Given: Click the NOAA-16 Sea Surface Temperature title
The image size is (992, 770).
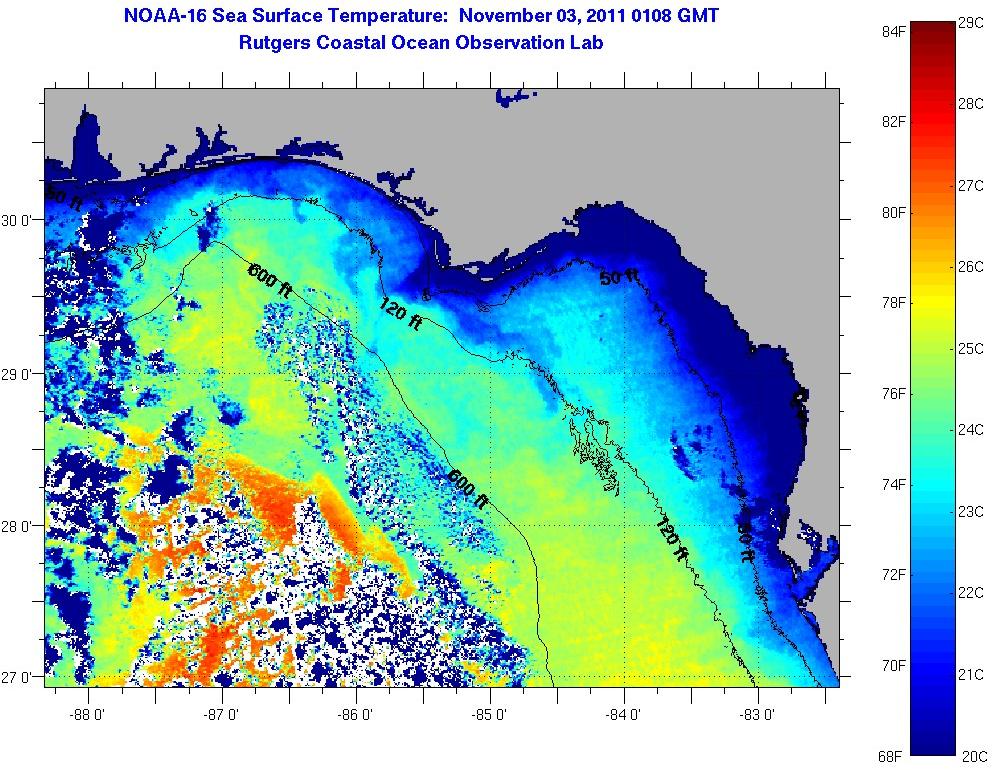Looking at the screenshot, I should coord(421,15).
